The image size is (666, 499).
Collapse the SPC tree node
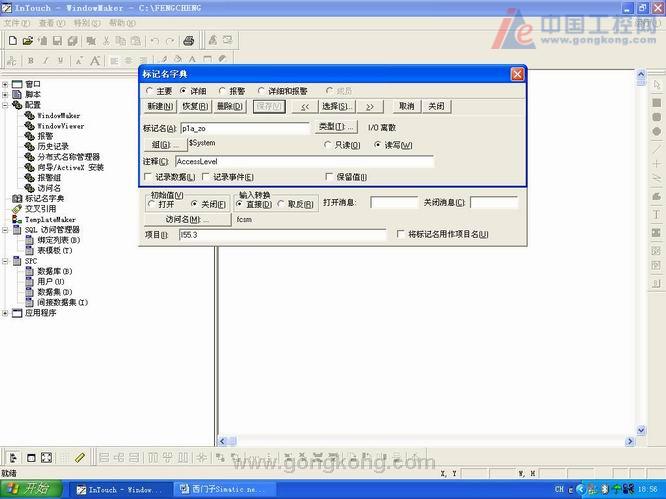pos(5,261)
